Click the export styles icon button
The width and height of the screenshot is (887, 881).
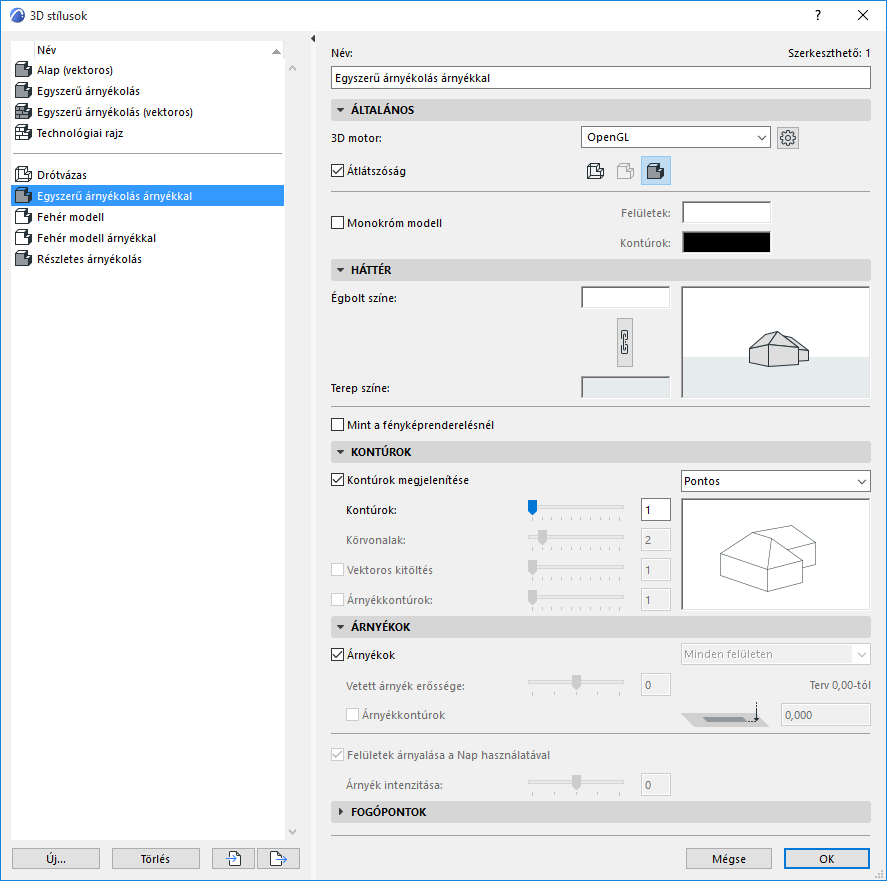[278, 858]
